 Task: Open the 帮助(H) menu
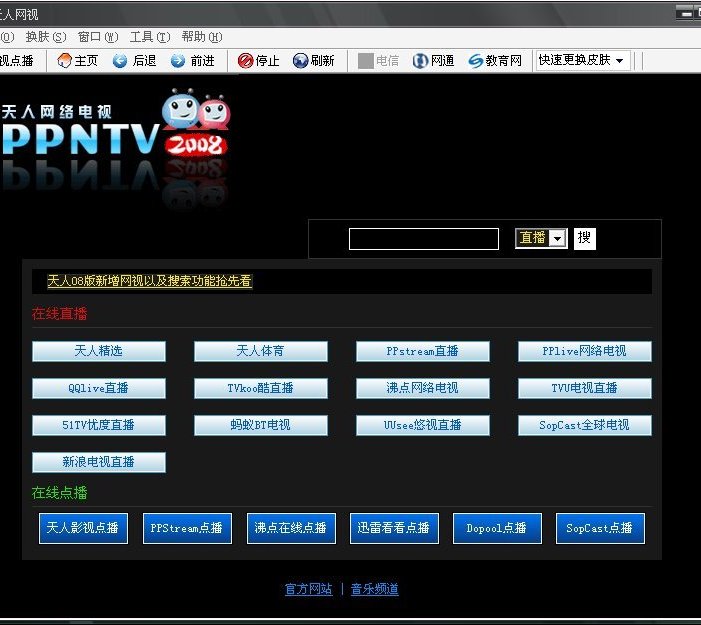[202, 37]
